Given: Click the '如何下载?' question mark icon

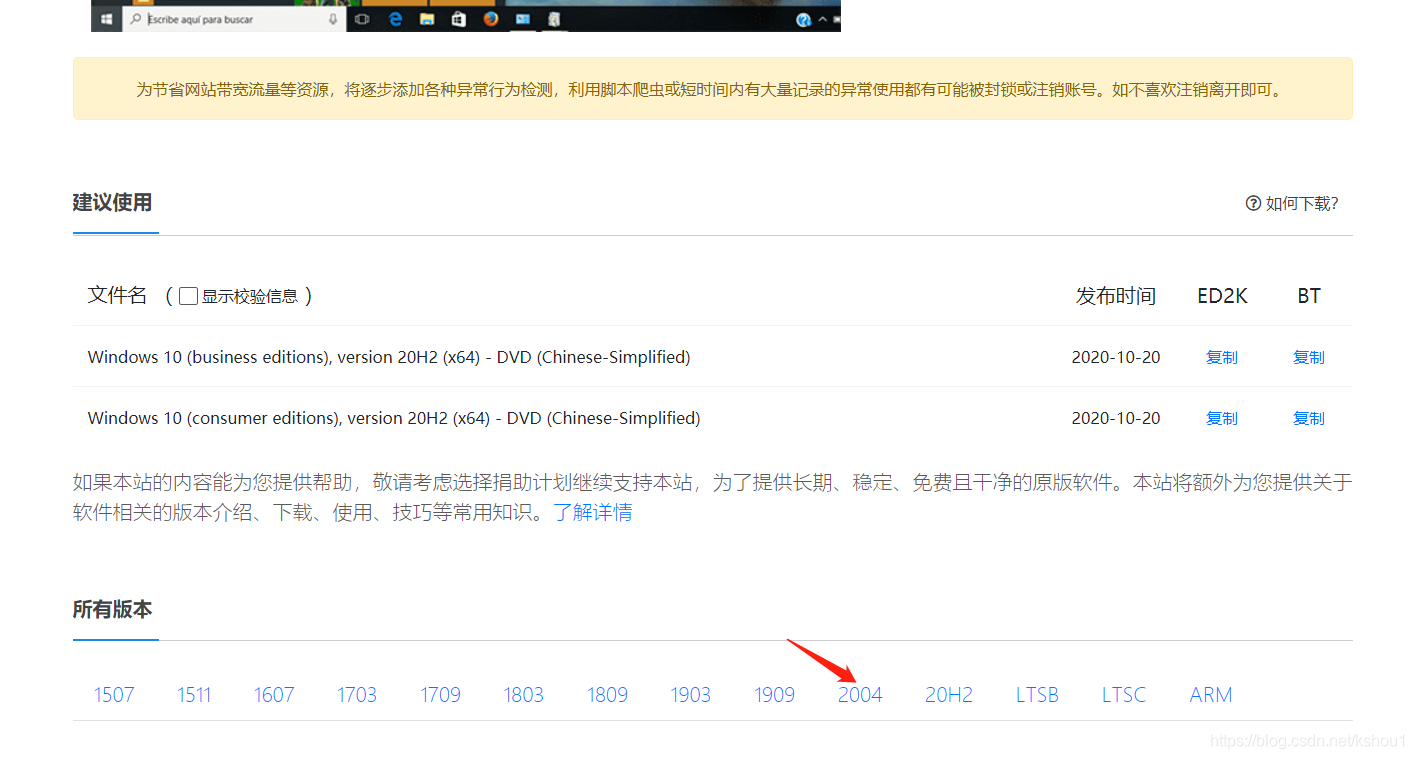Looking at the screenshot, I should (1253, 203).
